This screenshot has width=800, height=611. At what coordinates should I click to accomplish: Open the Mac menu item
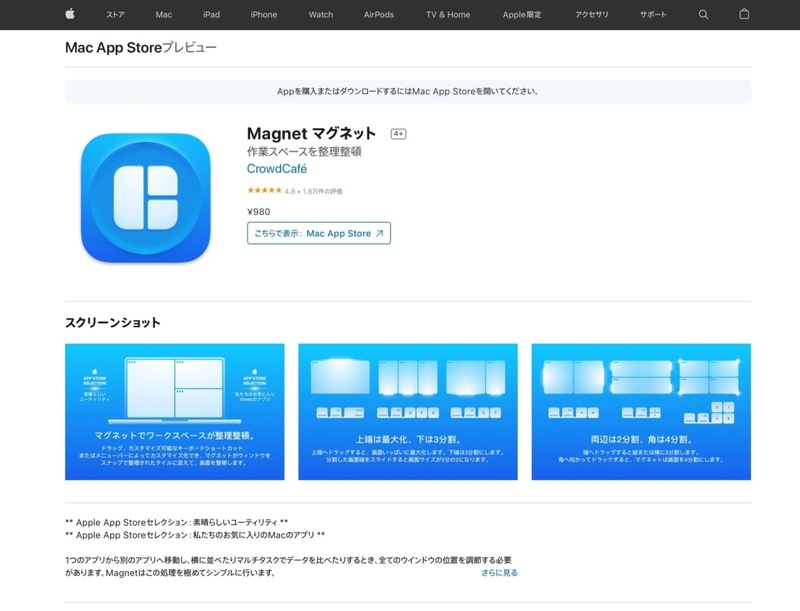click(163, 15)
